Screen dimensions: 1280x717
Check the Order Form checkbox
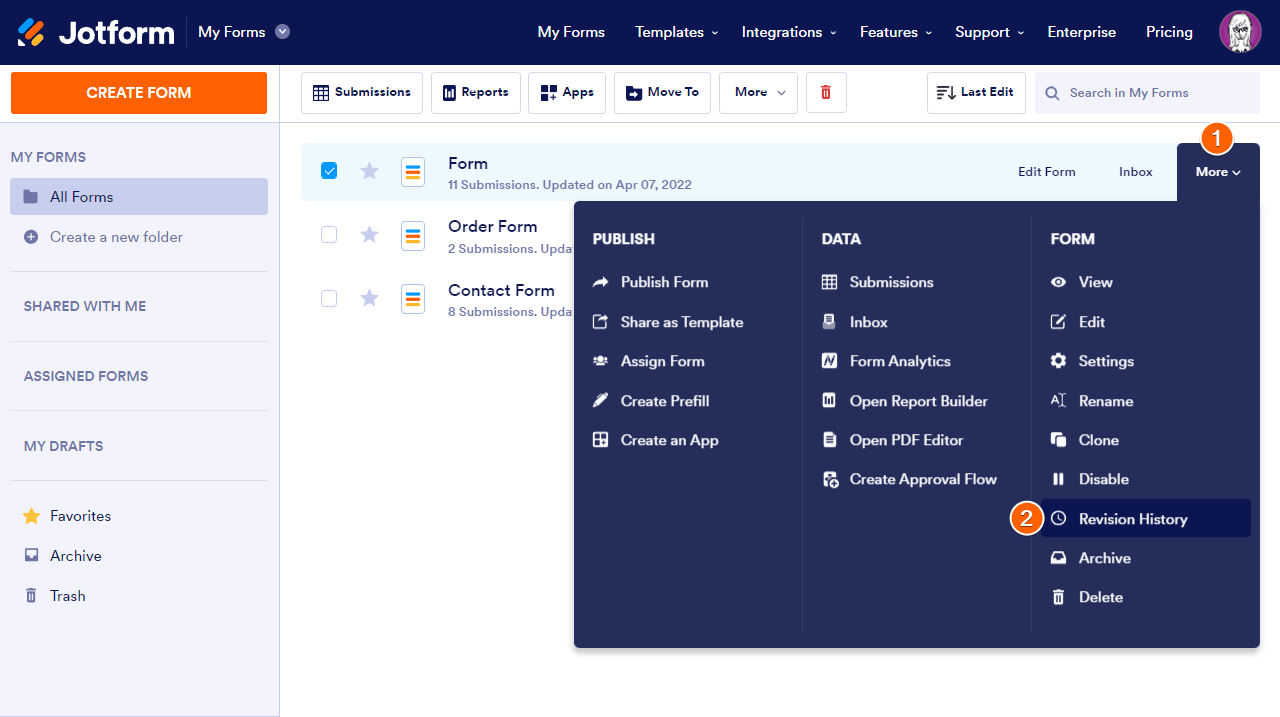(329, 235)
